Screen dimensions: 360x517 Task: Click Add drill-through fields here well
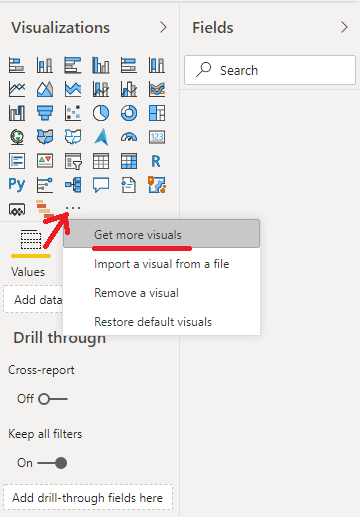88,497
